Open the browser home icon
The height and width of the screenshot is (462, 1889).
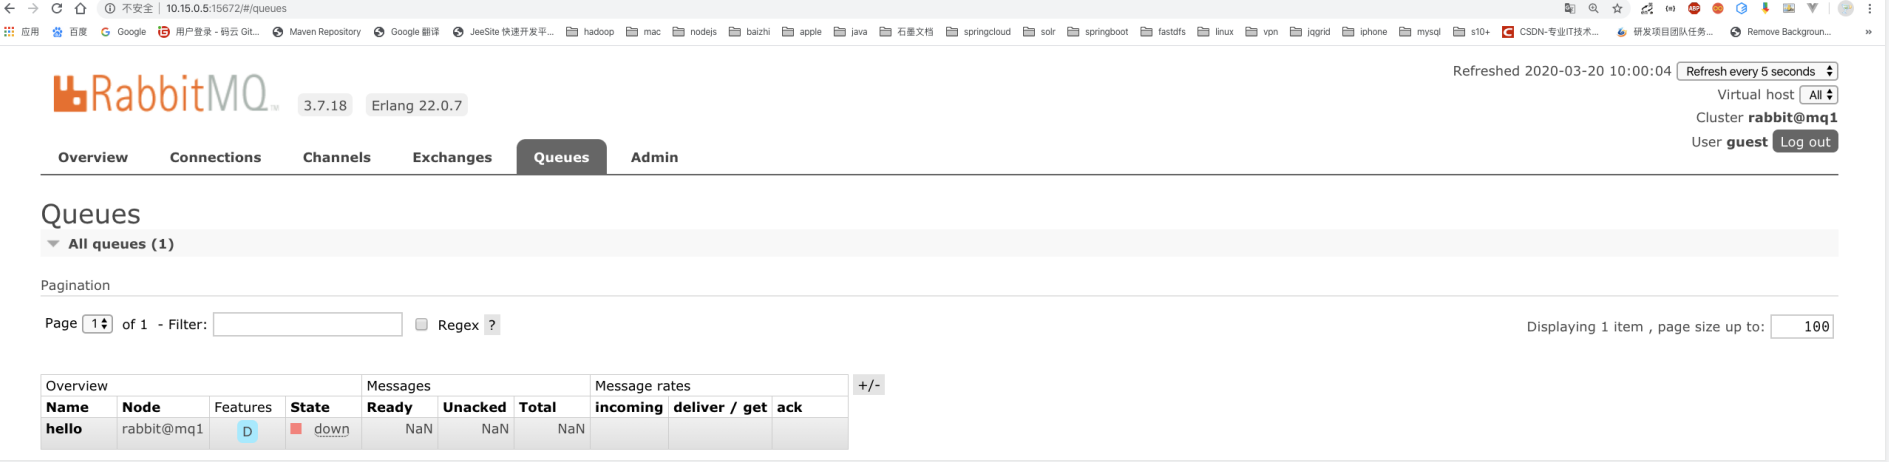point(81,8)
